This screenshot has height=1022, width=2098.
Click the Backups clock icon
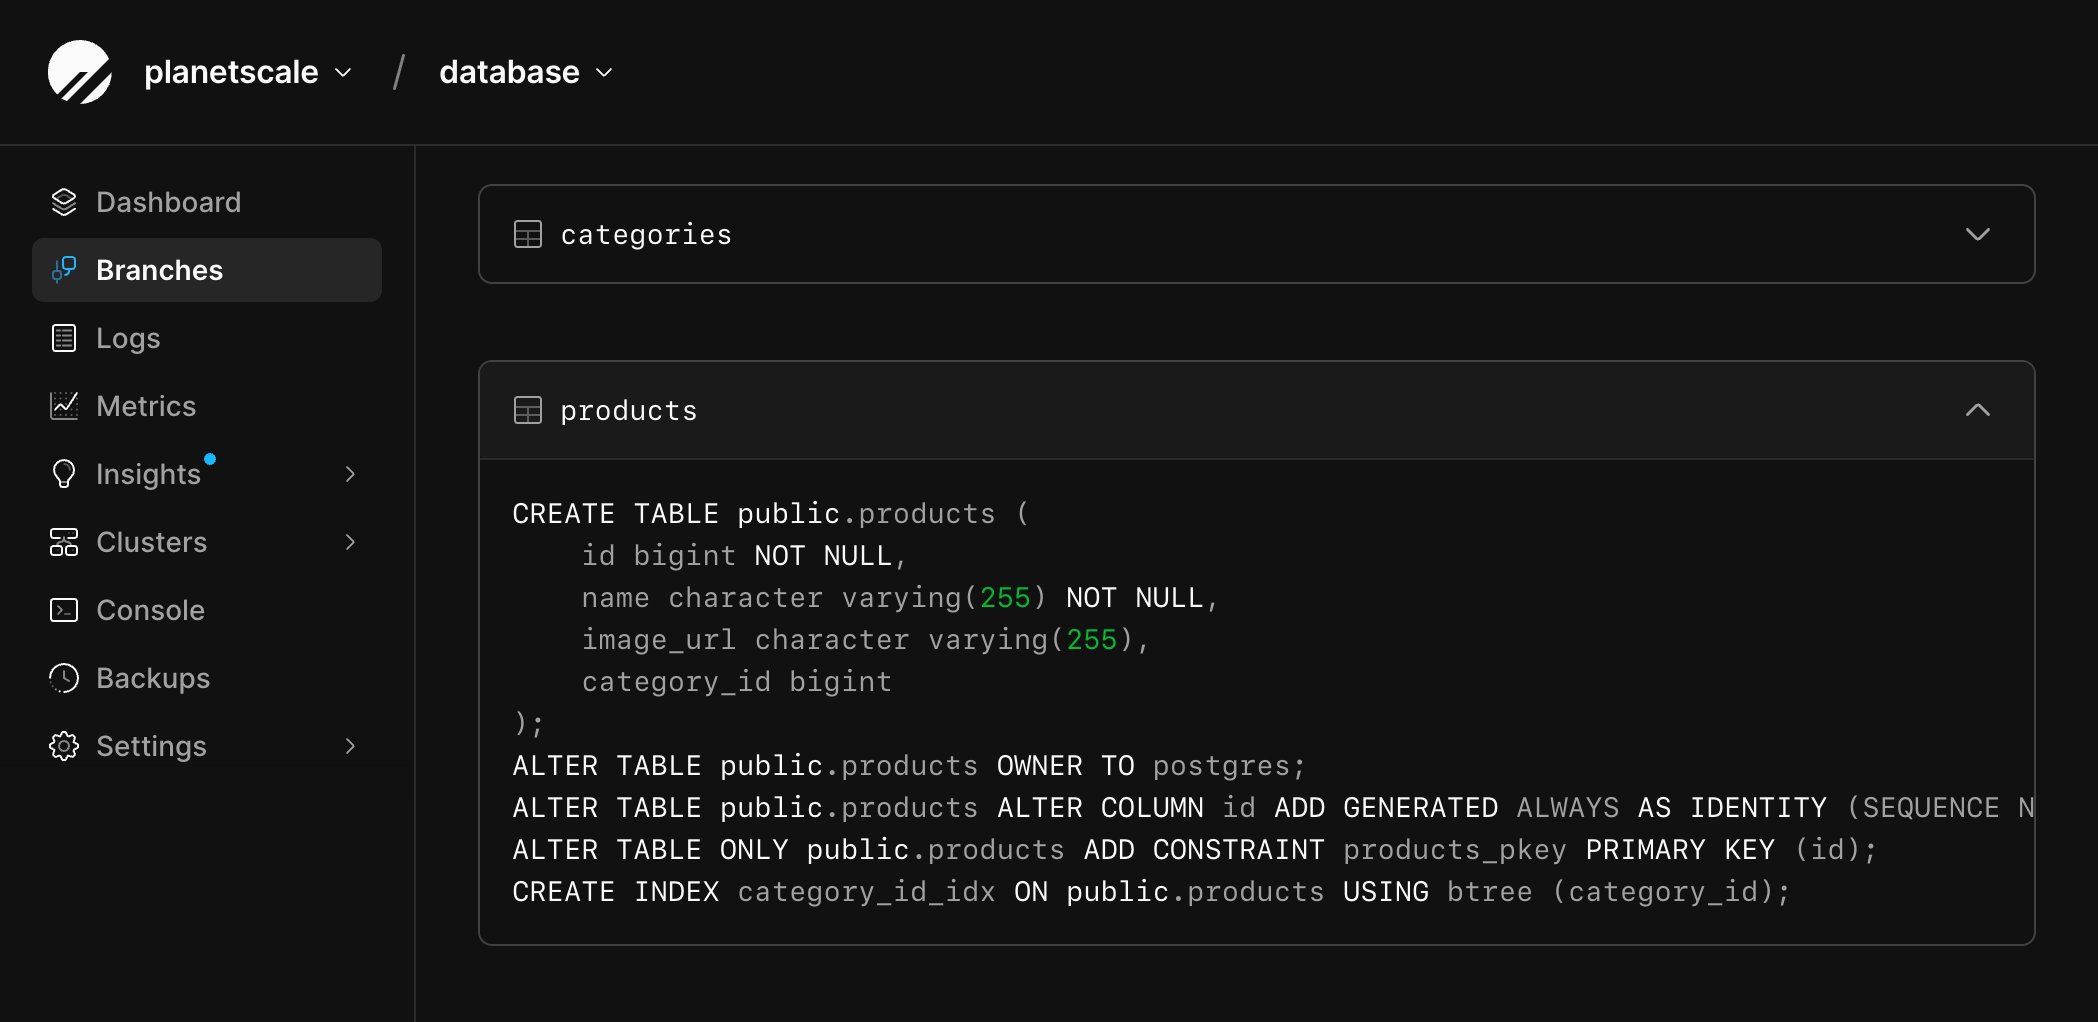coord(64,678)
